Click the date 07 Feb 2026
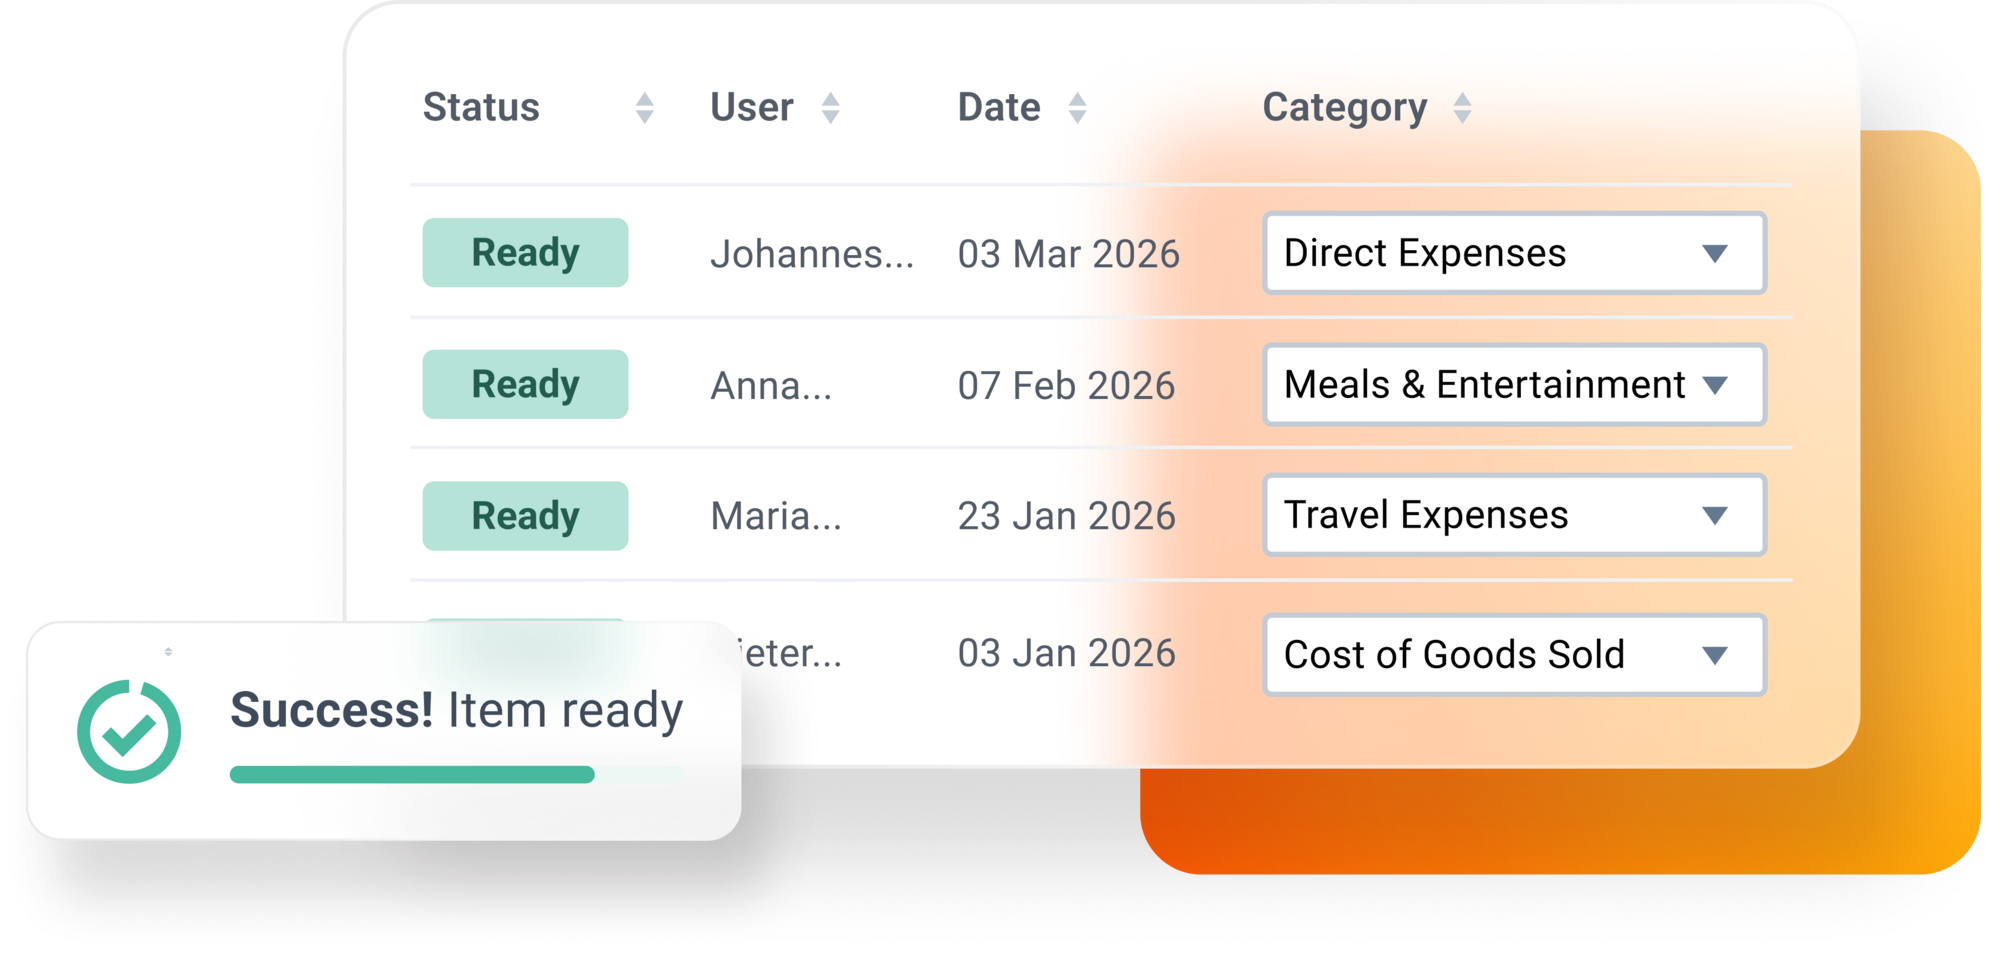This screenshot has width=2000, height=954. (x=1066, y=386)
